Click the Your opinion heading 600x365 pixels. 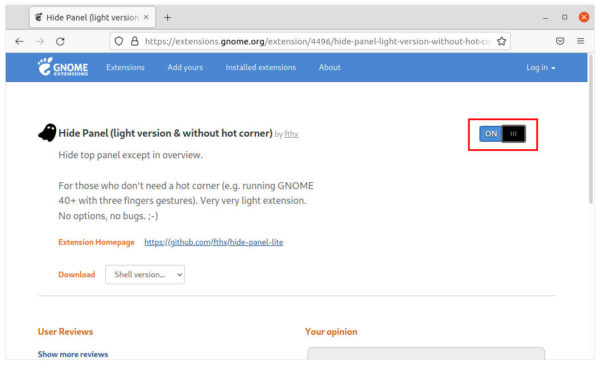(x=331, y=332)
